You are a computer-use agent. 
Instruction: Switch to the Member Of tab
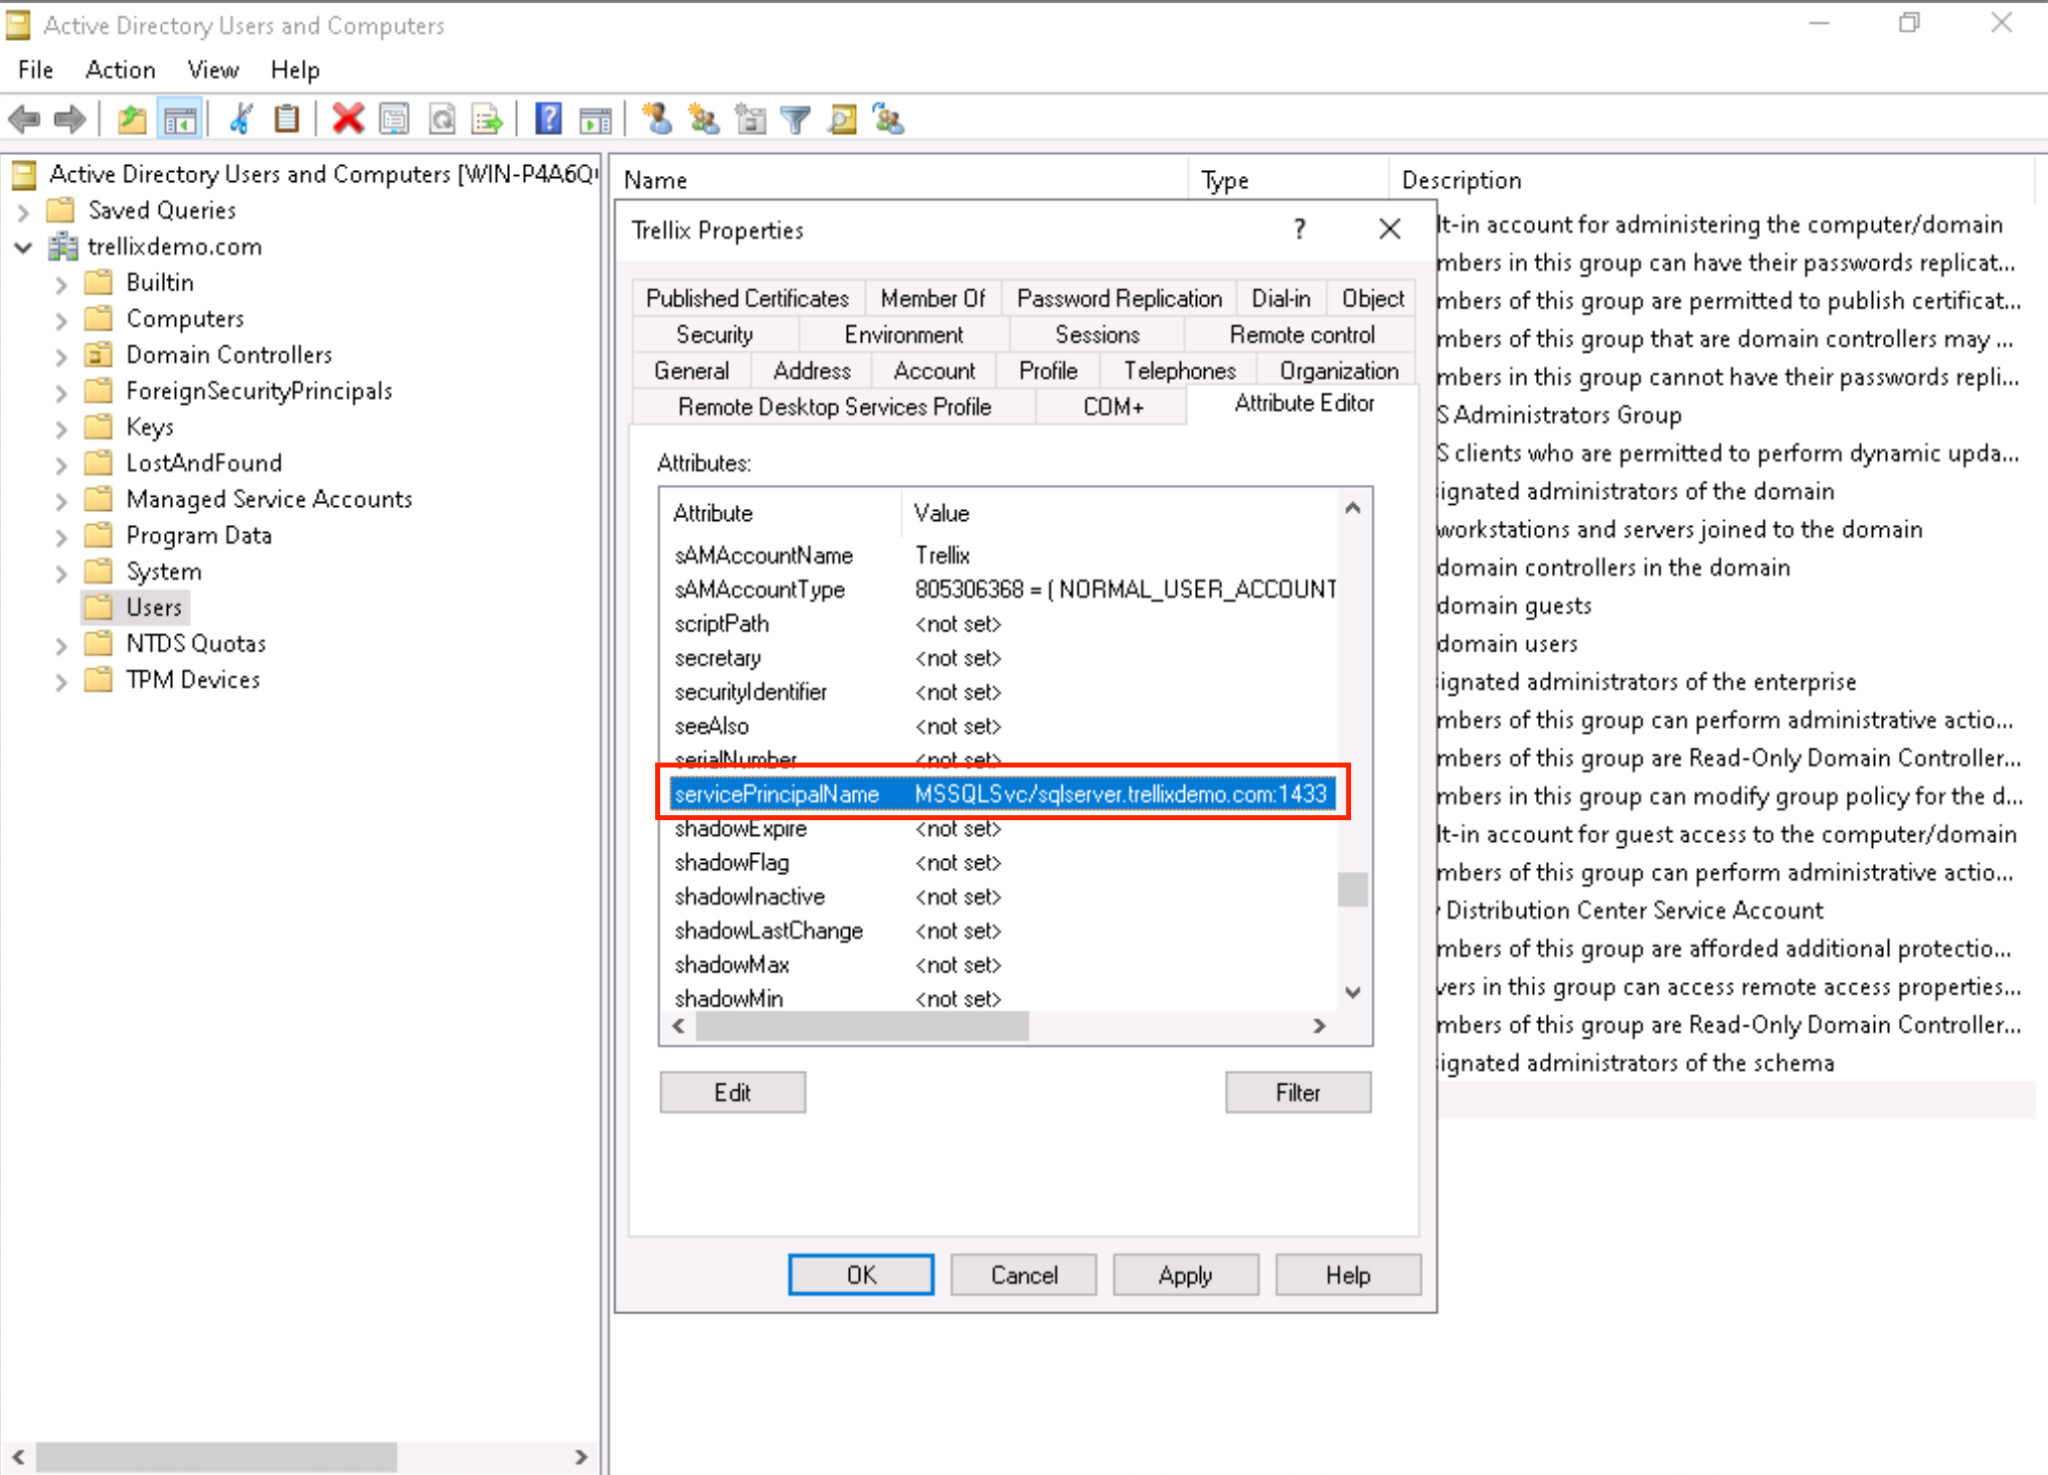click(x=932, y=298)
